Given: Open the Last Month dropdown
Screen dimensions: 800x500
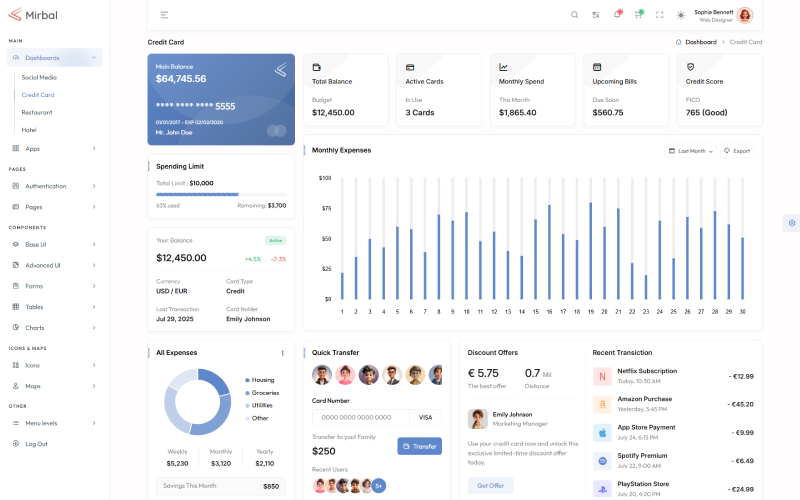Looking at the screenshot, I should [x=691, y=151].
